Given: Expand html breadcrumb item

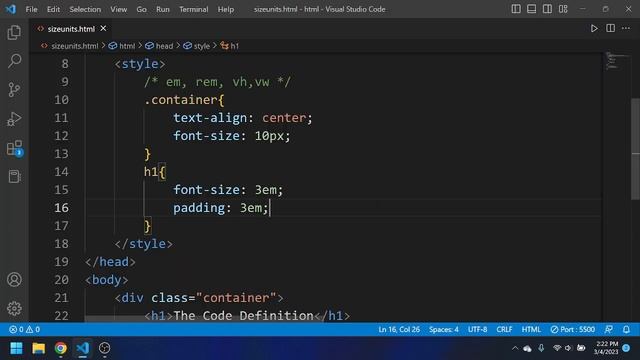Looking at the screenshot, I should pos(122,46).
